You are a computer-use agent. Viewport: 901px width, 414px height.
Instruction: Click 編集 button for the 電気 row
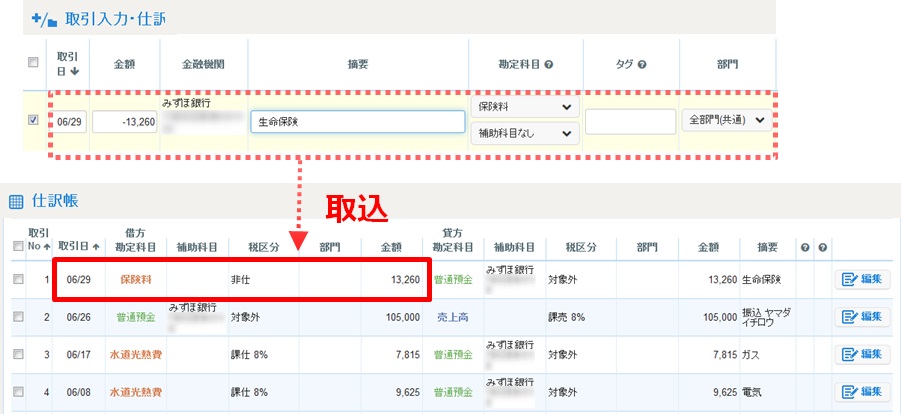pos(862,391)
